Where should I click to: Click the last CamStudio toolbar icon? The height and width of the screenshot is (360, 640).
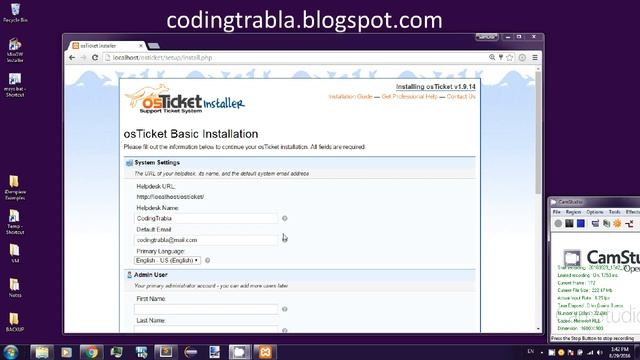pos(630,223)
